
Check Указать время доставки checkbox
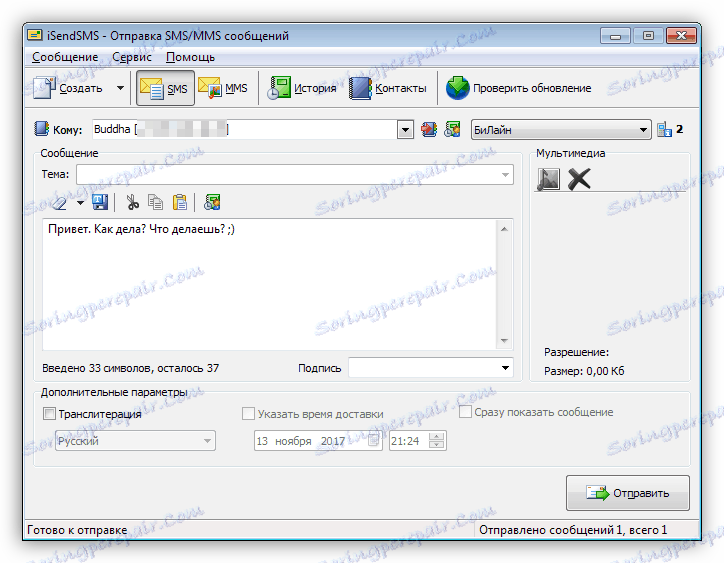248,413
